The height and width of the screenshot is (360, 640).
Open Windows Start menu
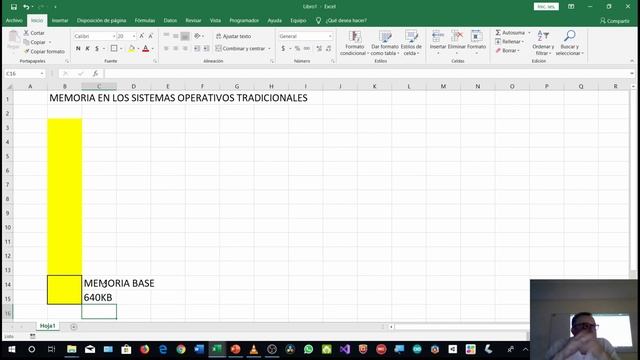12,349
